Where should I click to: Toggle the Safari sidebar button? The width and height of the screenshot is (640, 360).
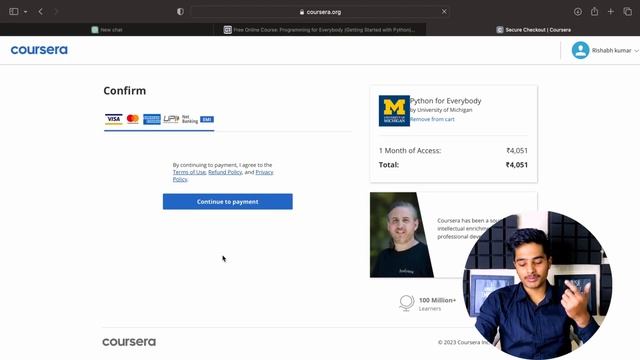click(13, 12)
